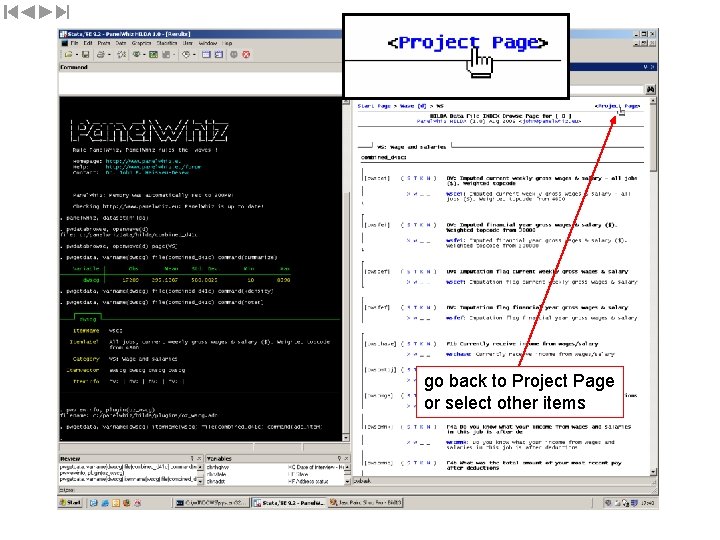720x540 pixels.
Task: Expand the clock icon dropdown arrow
Action: pos(194,55)
